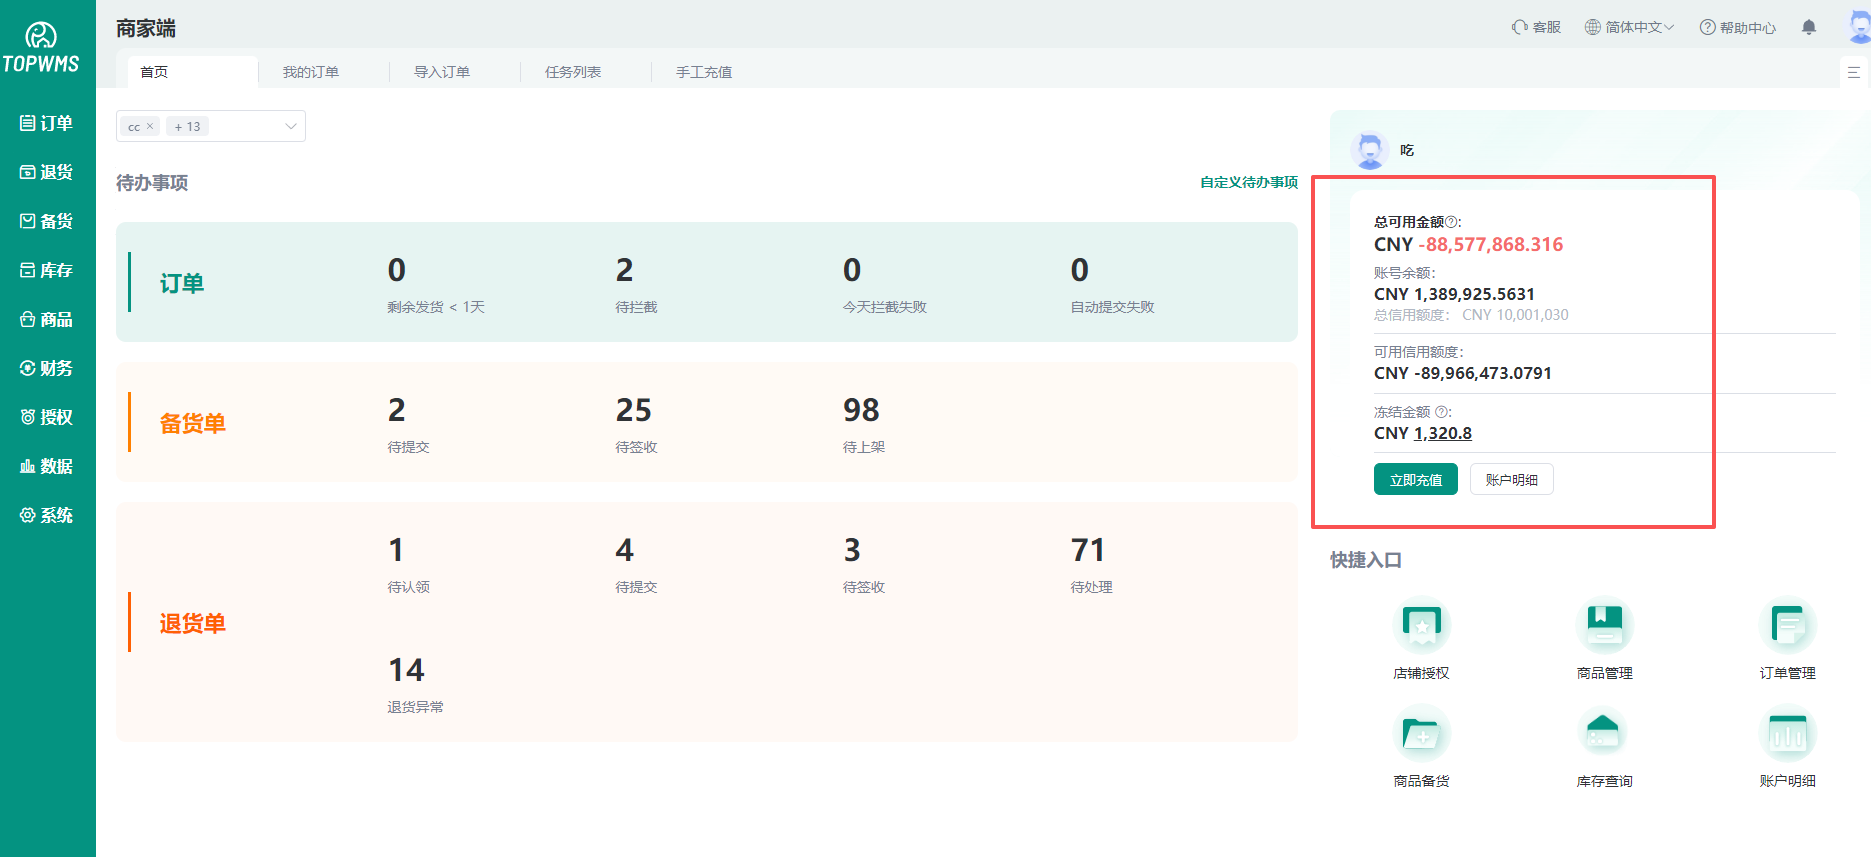The image size is (1871, 857).
Task: Switch to the 任务列表 tab
Action: (x=573, y=72)
